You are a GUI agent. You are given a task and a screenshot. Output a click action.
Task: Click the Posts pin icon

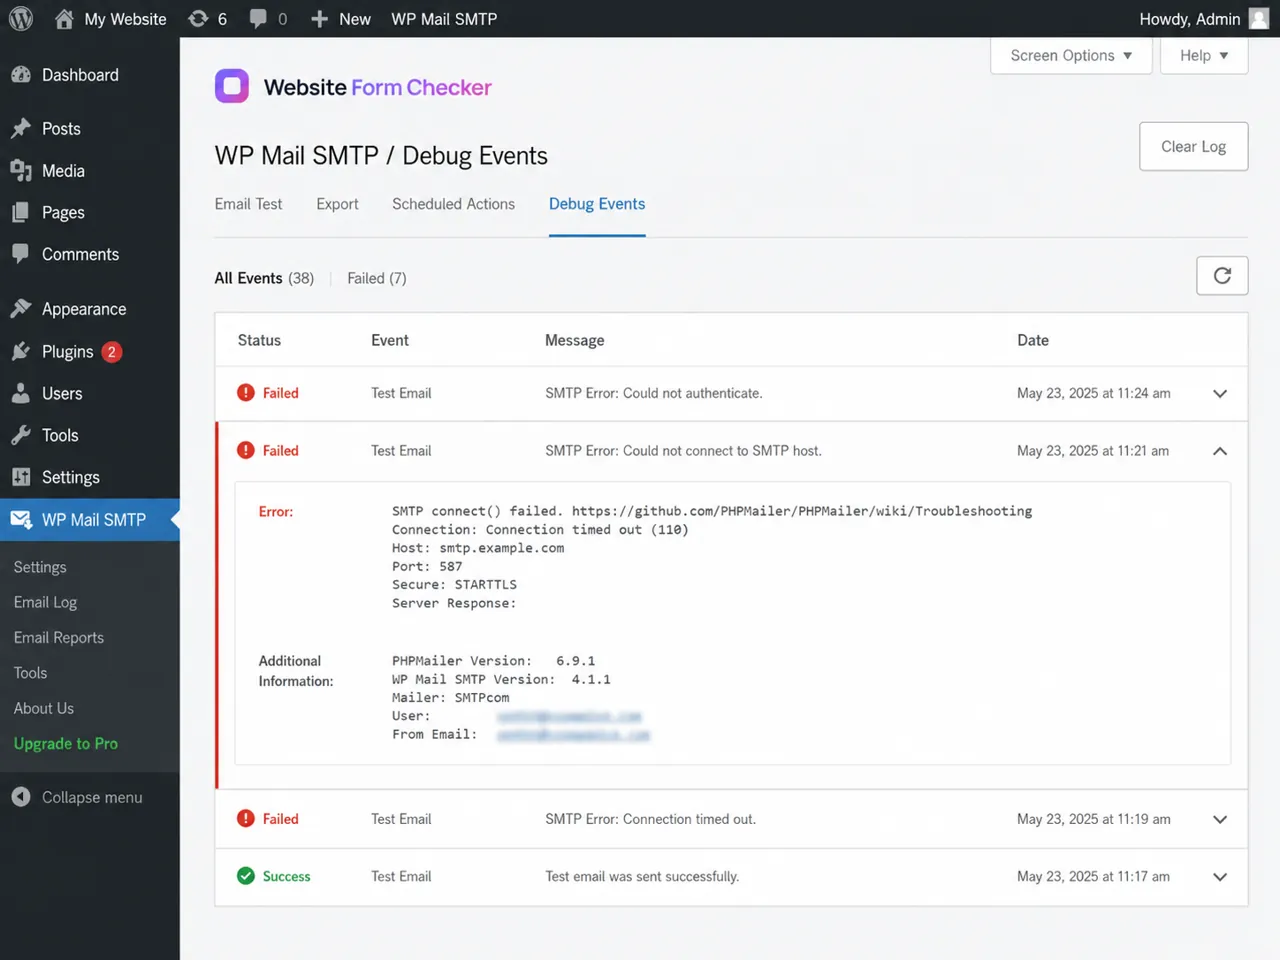click(x=21, y=129)
